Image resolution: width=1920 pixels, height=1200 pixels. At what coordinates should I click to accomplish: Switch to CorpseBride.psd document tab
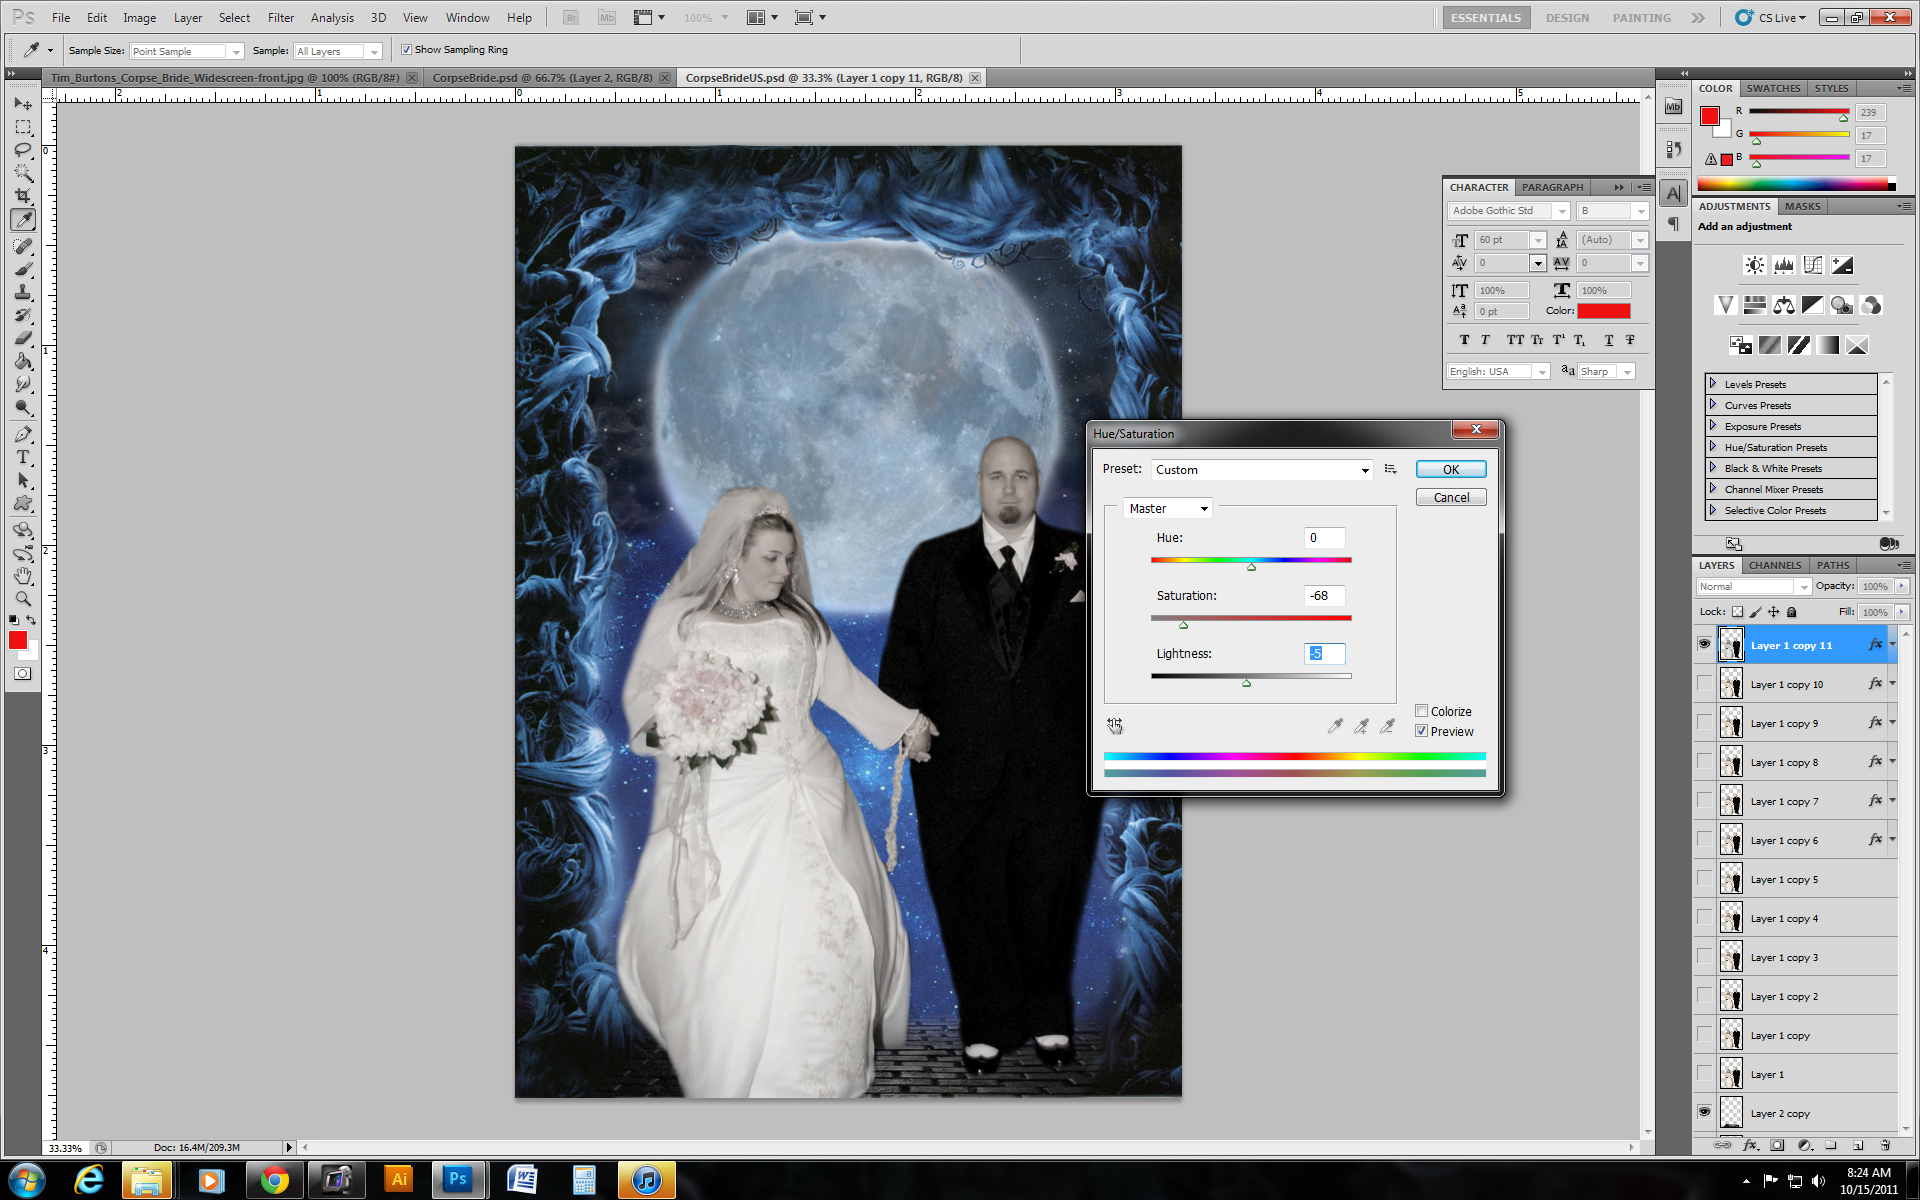click(542, 78)
